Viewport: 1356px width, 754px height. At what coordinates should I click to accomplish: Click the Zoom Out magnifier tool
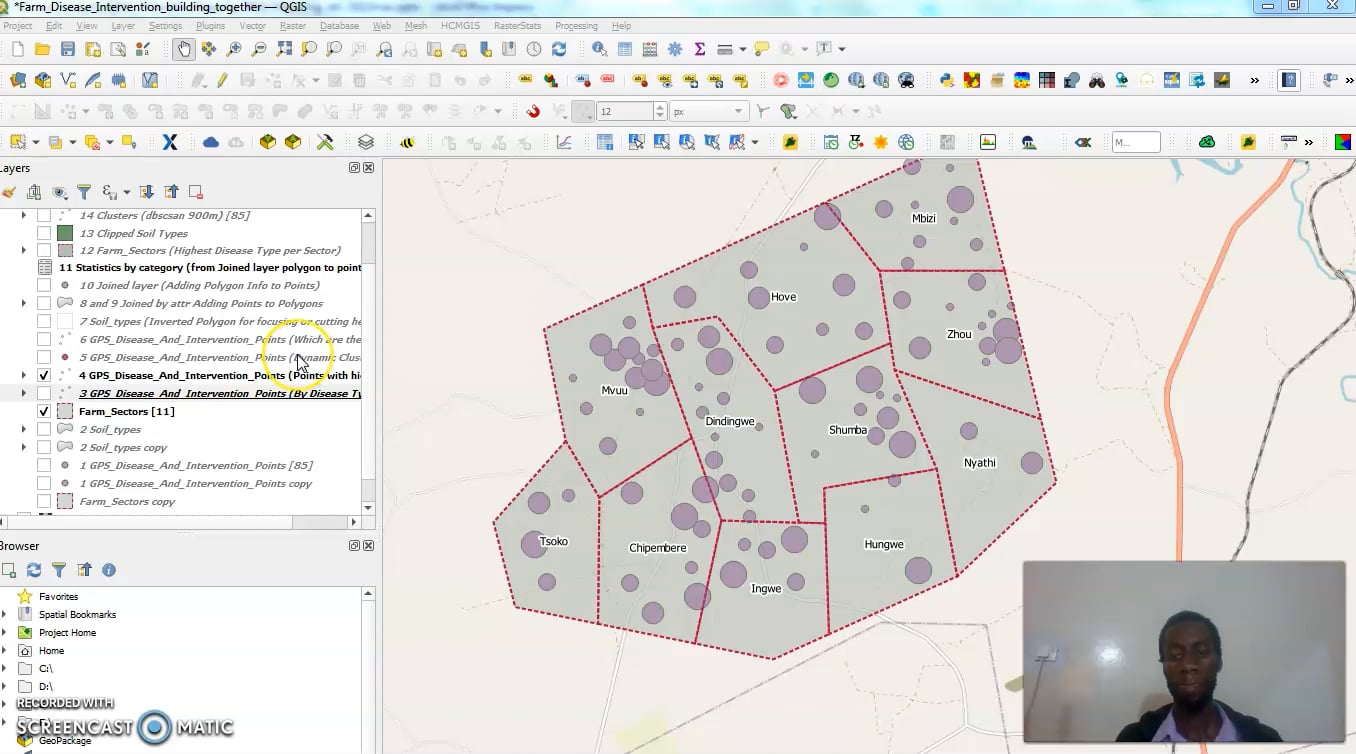click(259, 49)
